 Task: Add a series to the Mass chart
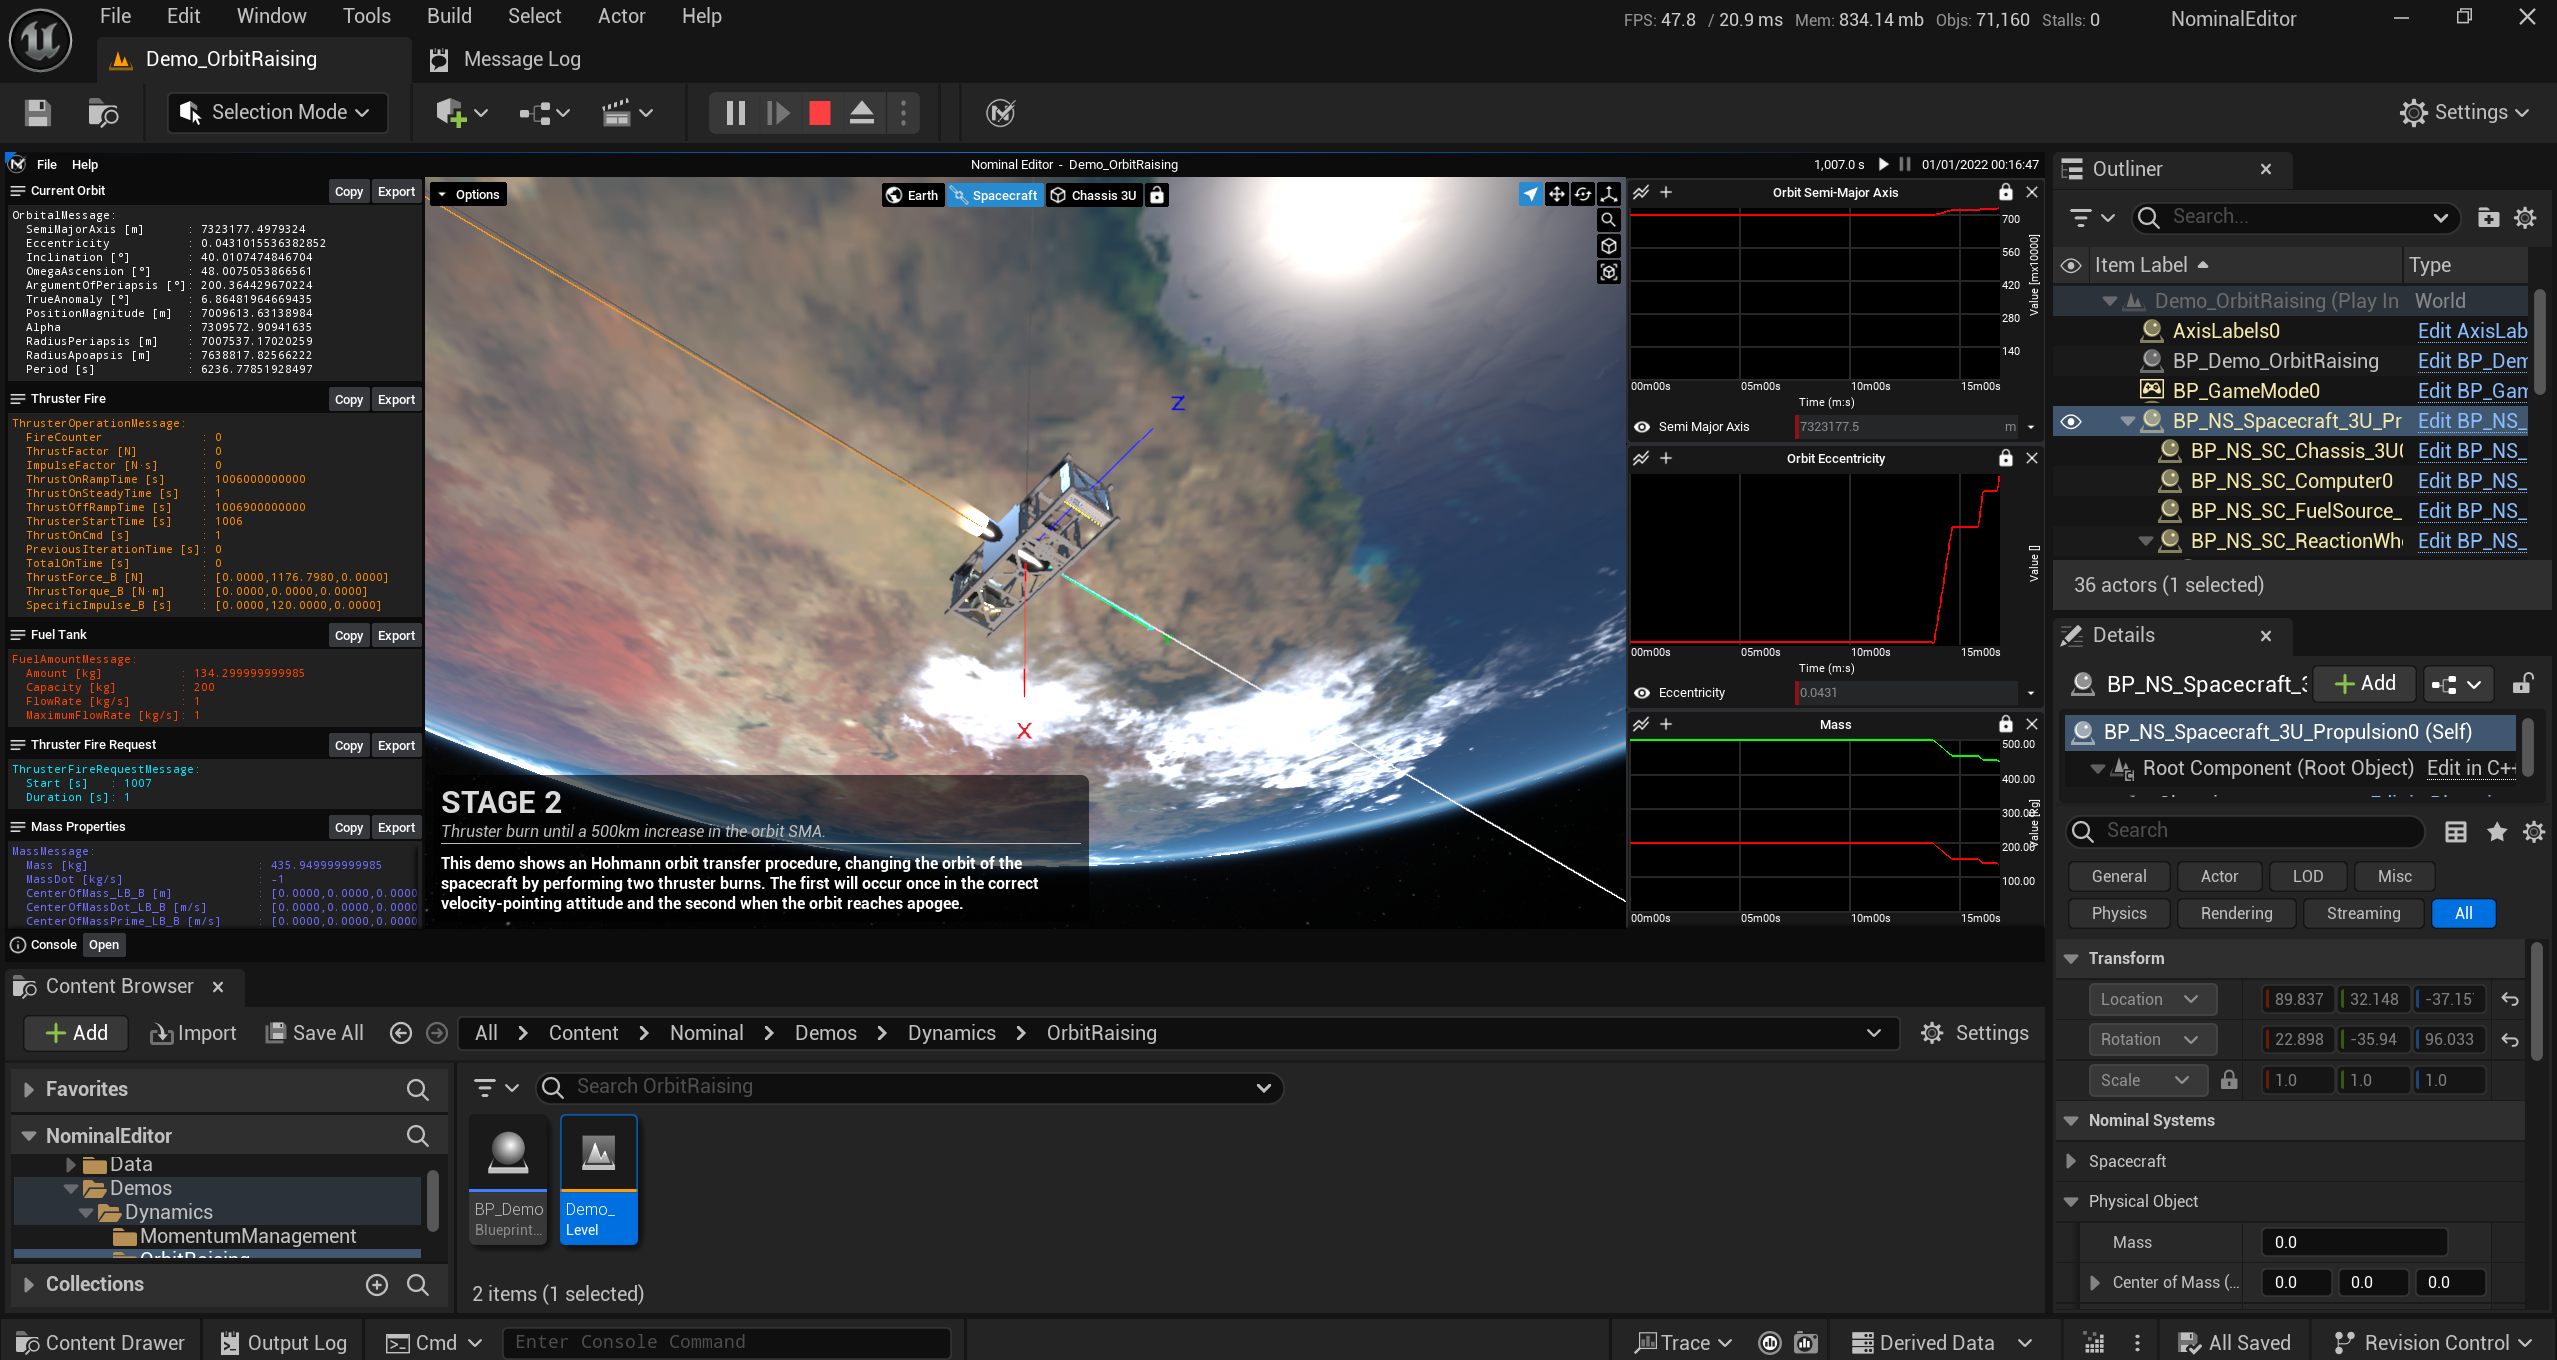[x=1666, y=724]
